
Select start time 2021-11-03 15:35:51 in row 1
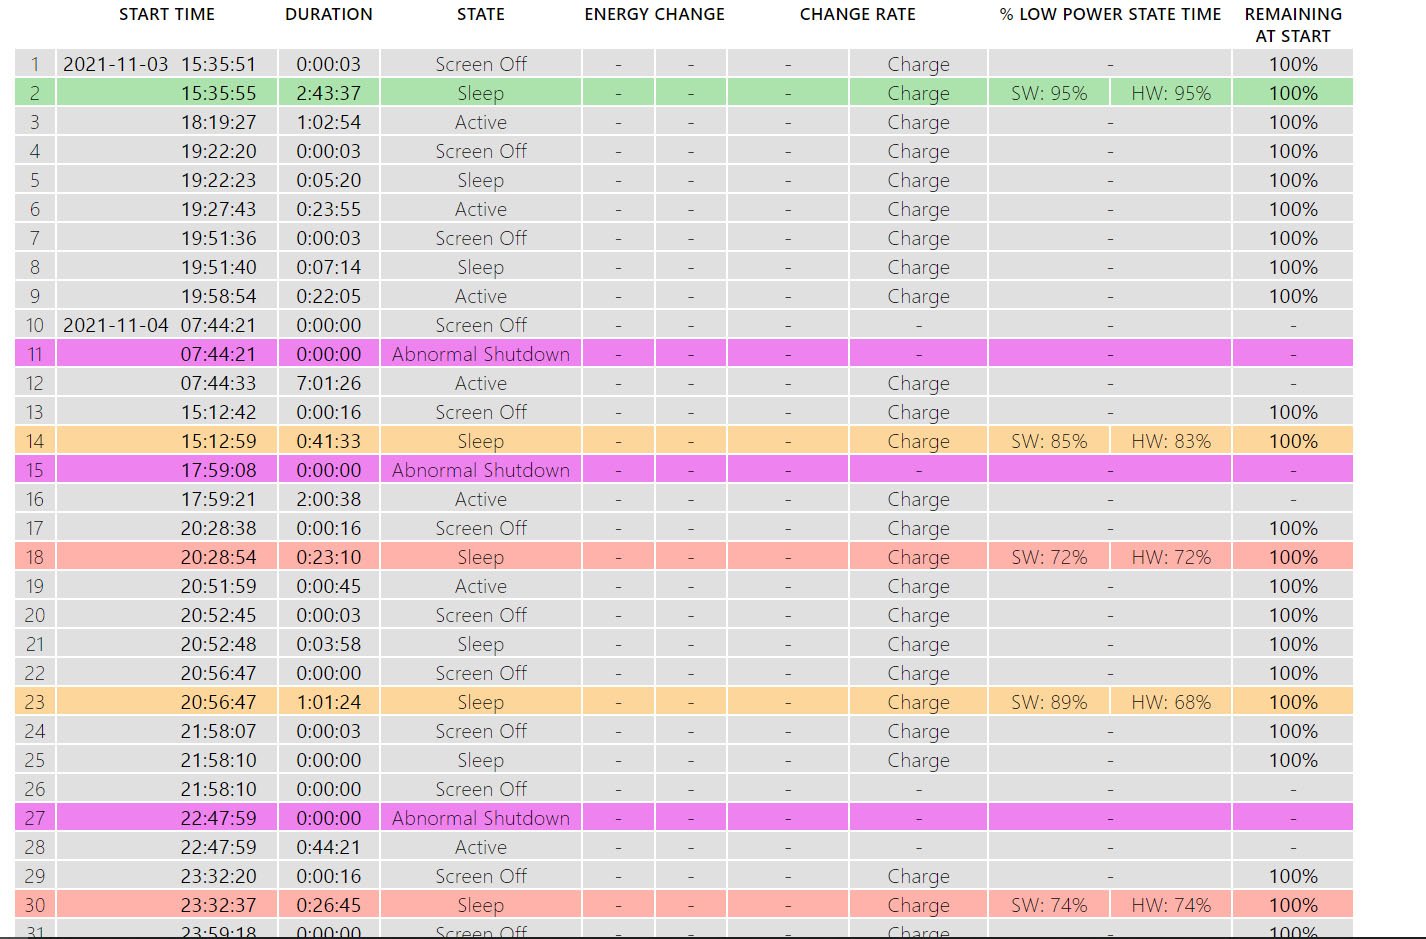coord(159,64)
